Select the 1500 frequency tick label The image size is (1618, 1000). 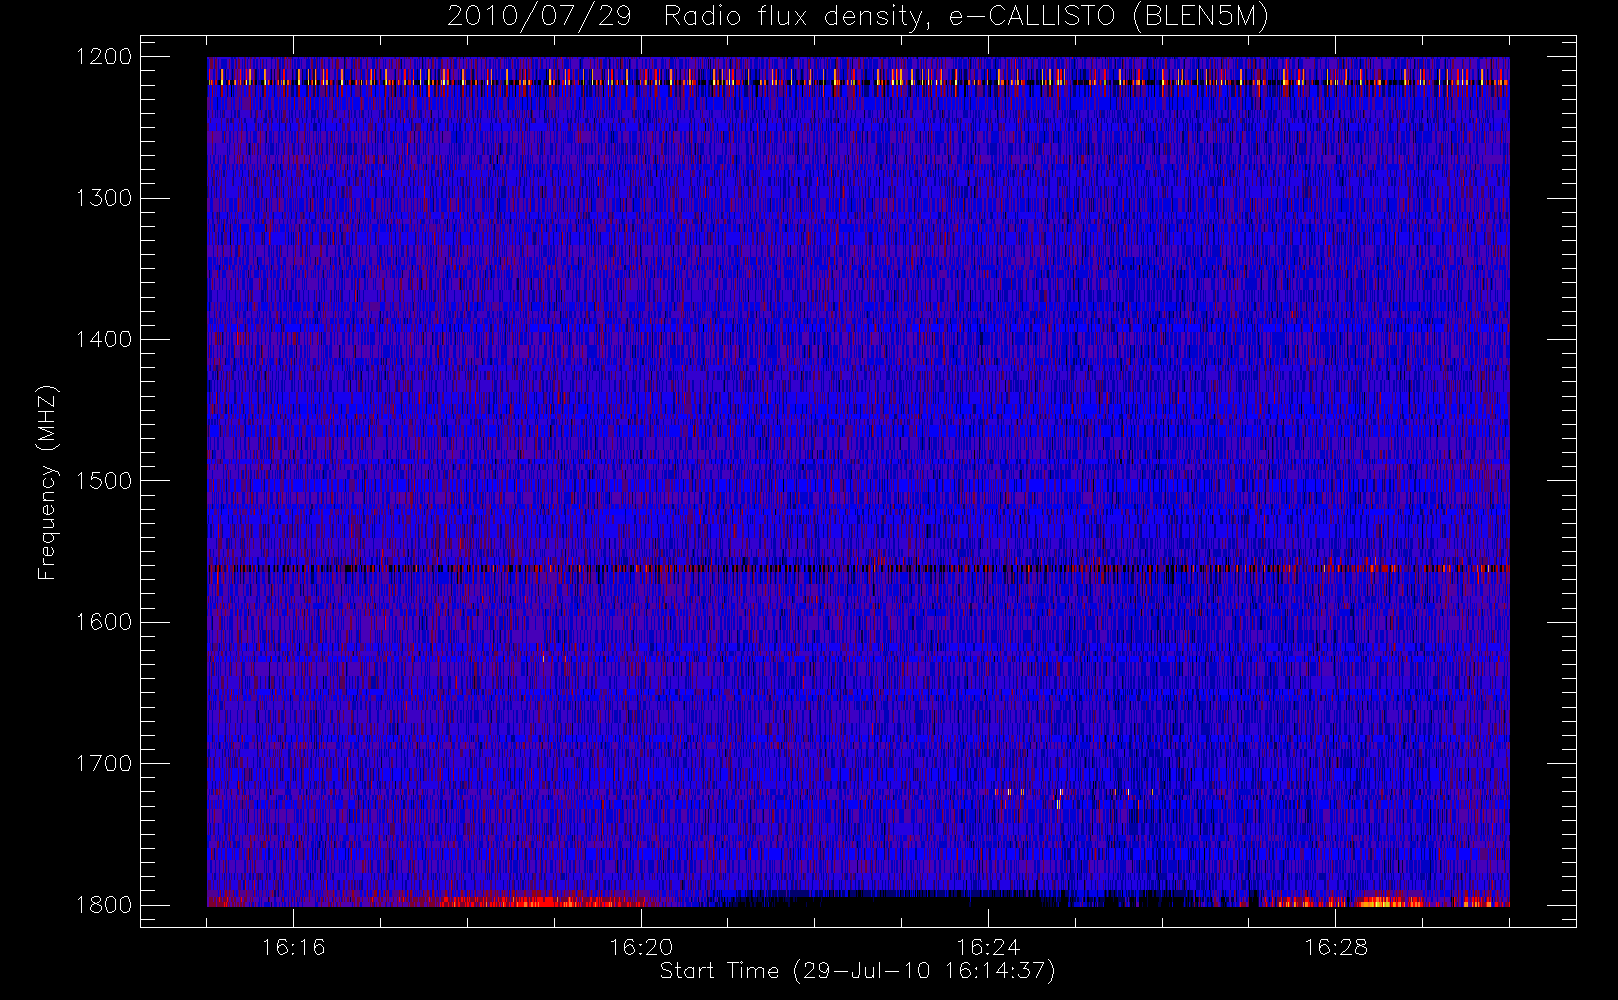[104, 480]
